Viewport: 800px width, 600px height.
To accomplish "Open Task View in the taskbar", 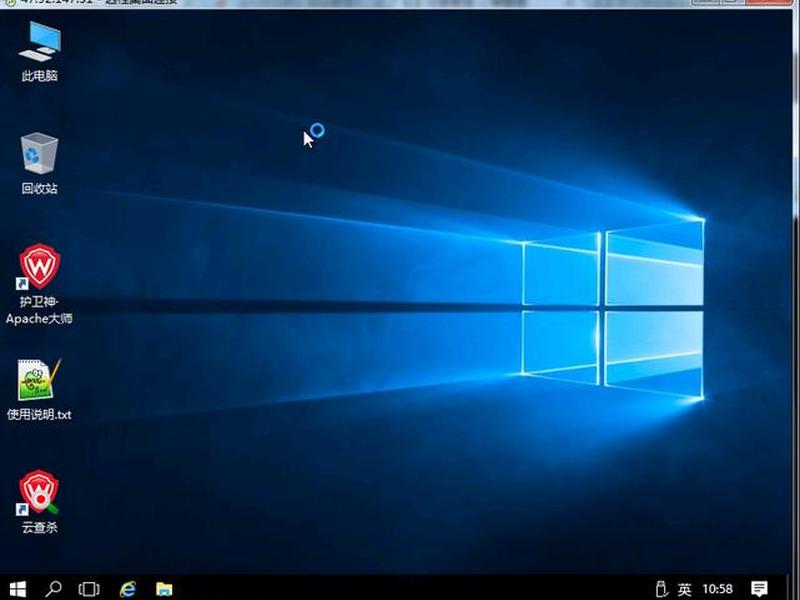I will coord(89,589).
